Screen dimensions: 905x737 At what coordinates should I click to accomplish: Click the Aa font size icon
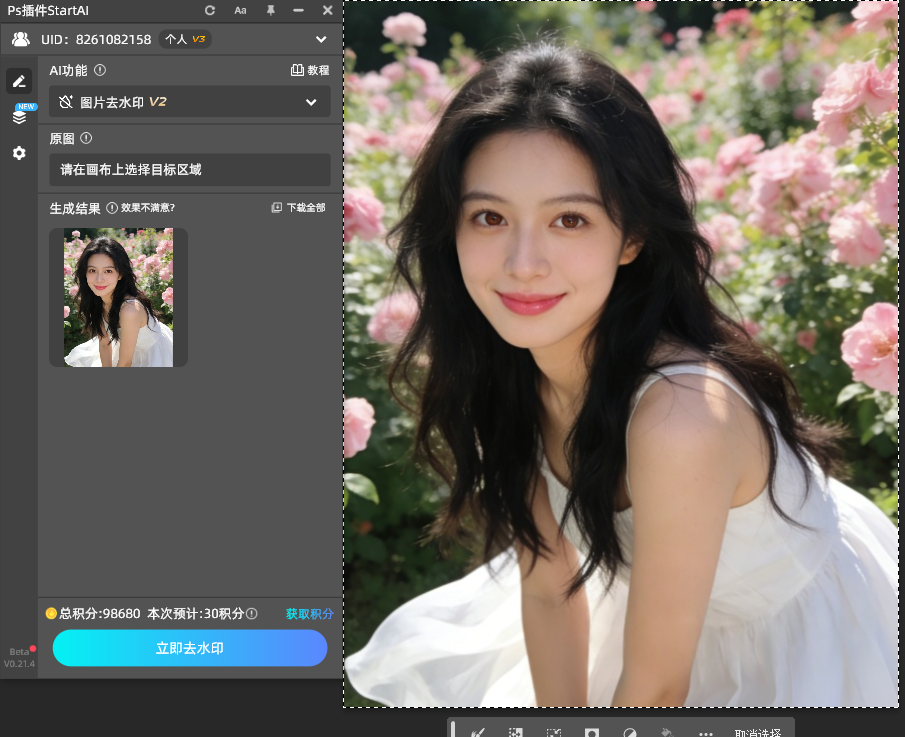click(x=240, y=10)
